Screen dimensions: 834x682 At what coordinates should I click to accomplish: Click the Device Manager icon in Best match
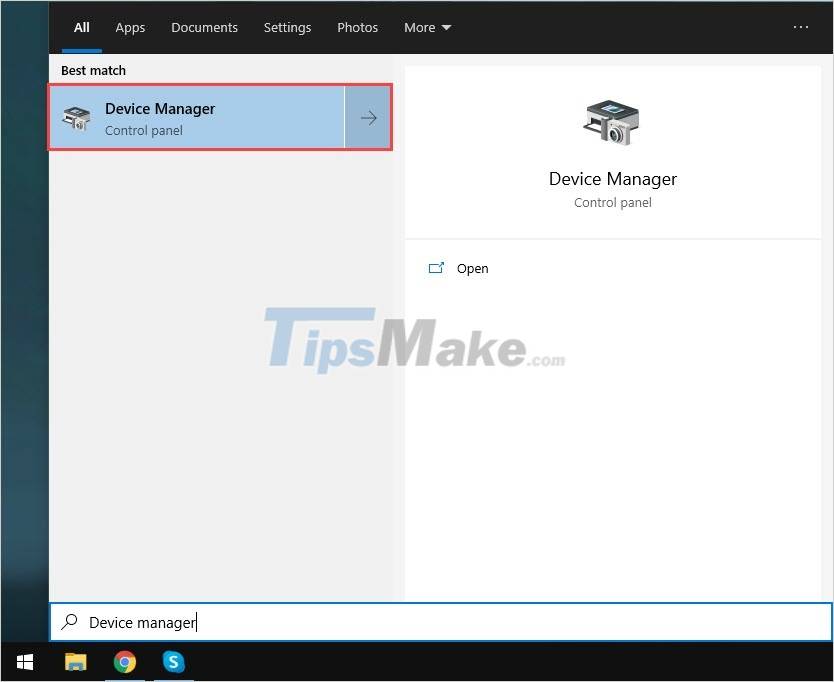tap(76, 117)
